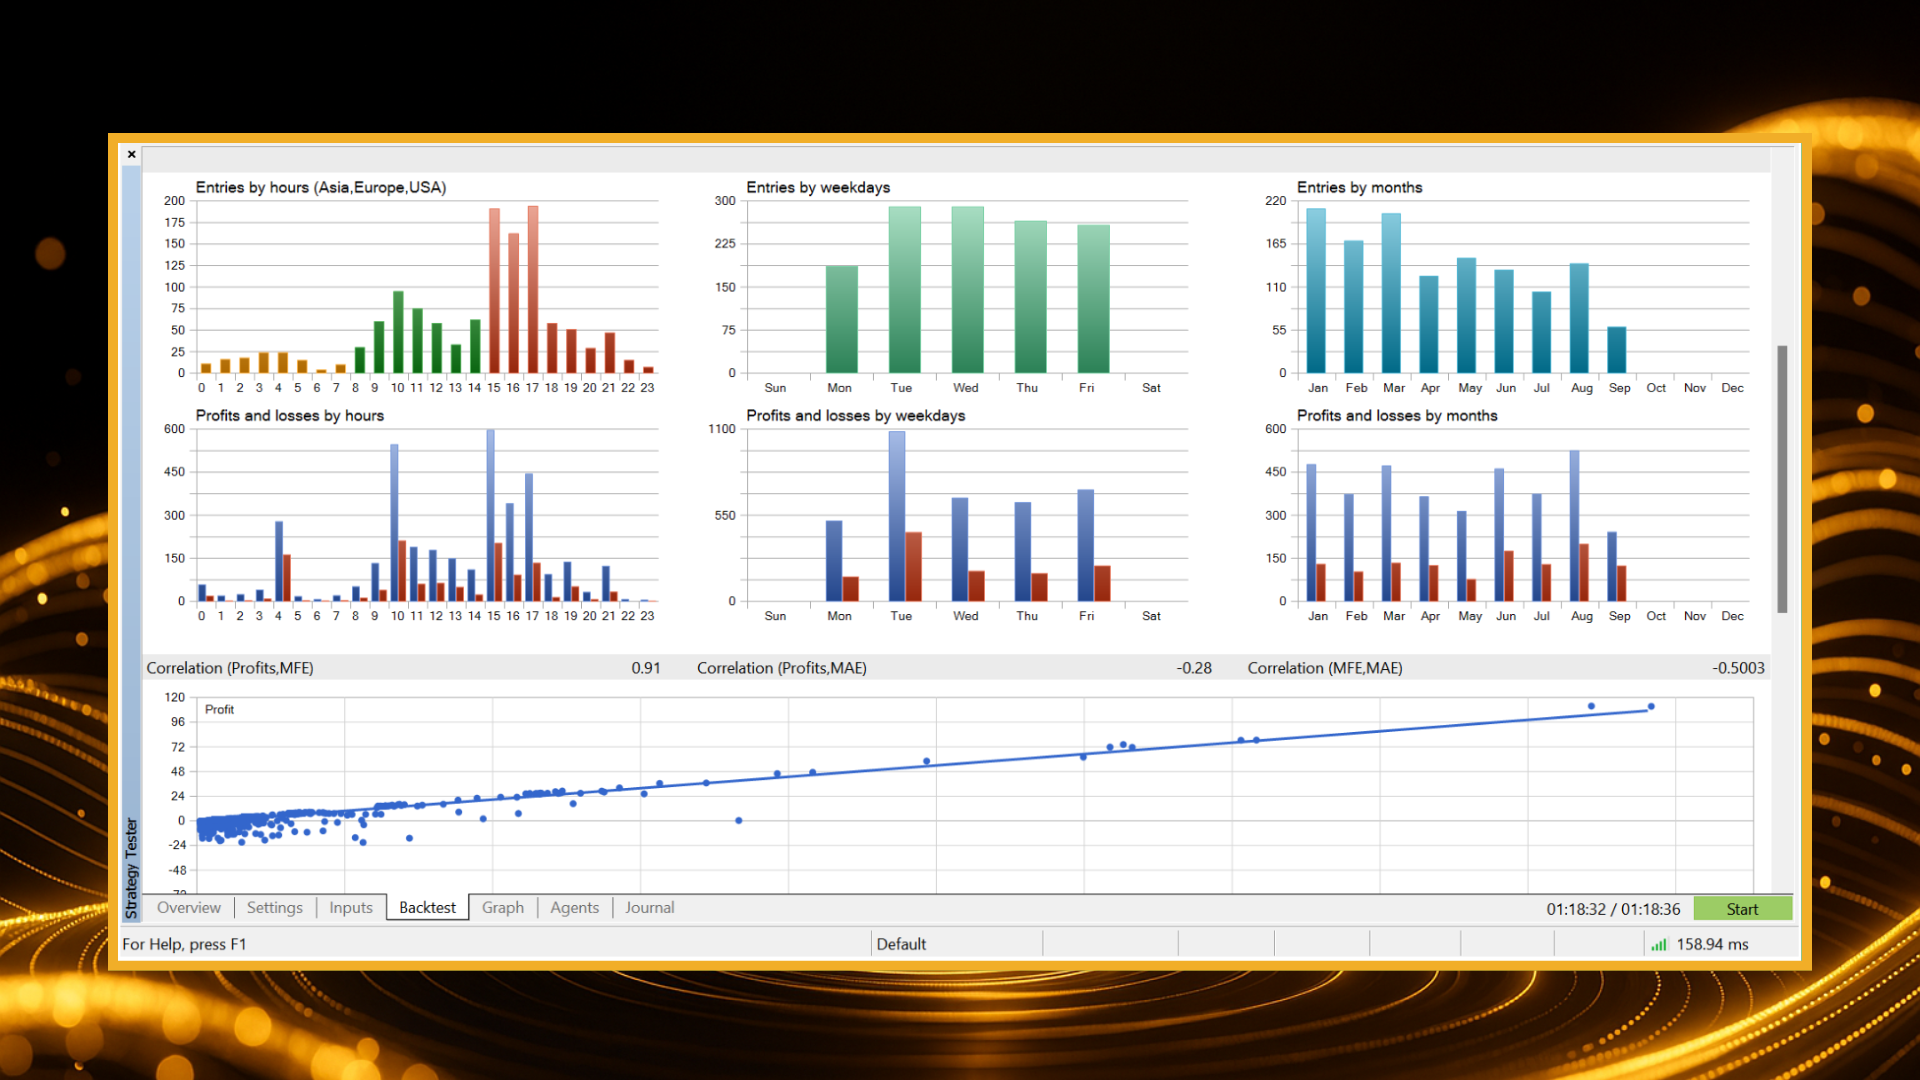This screenshot has height=1080, width=1920.
Task: Select the Backtest tab
Action: pyautogui.click(x=427, y=908)
